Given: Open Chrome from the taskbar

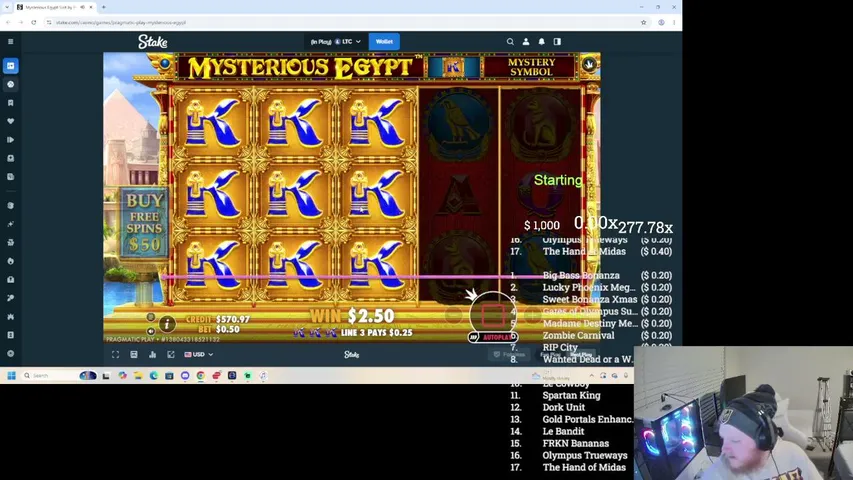Looking at the screenshot, I should pyautogui.click(x=201, y=376).
